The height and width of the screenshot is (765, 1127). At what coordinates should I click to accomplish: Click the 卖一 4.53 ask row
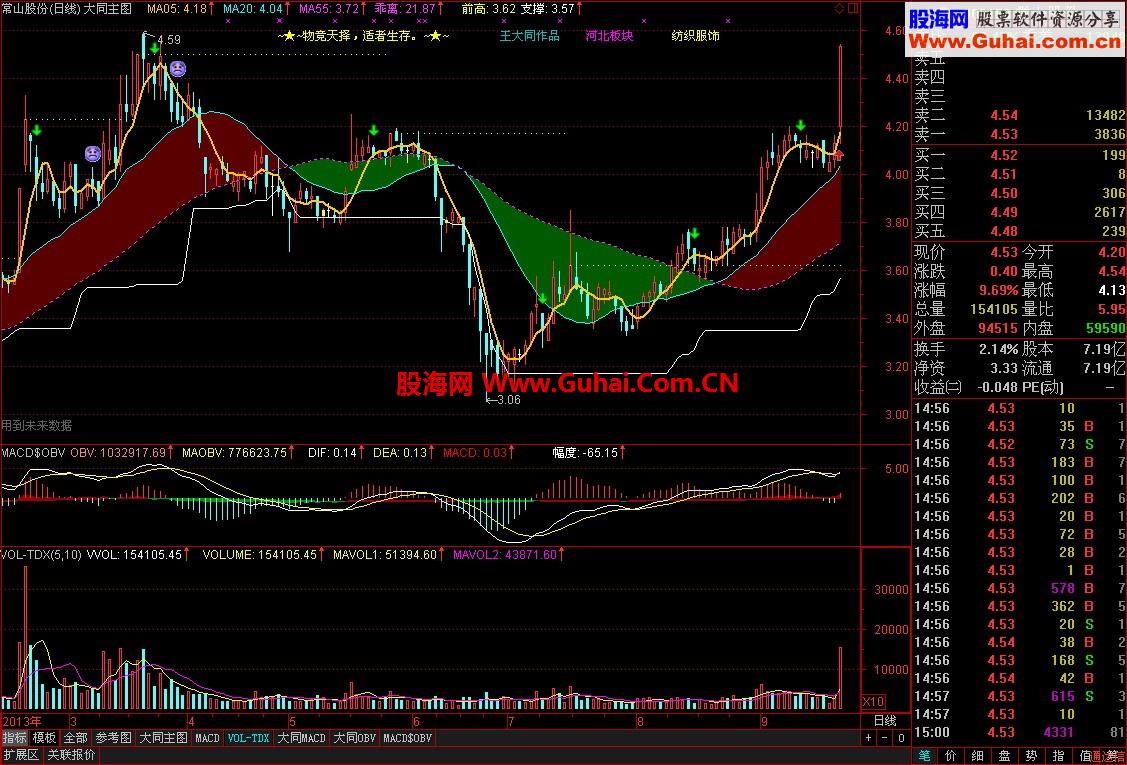tap(1019, 134)
